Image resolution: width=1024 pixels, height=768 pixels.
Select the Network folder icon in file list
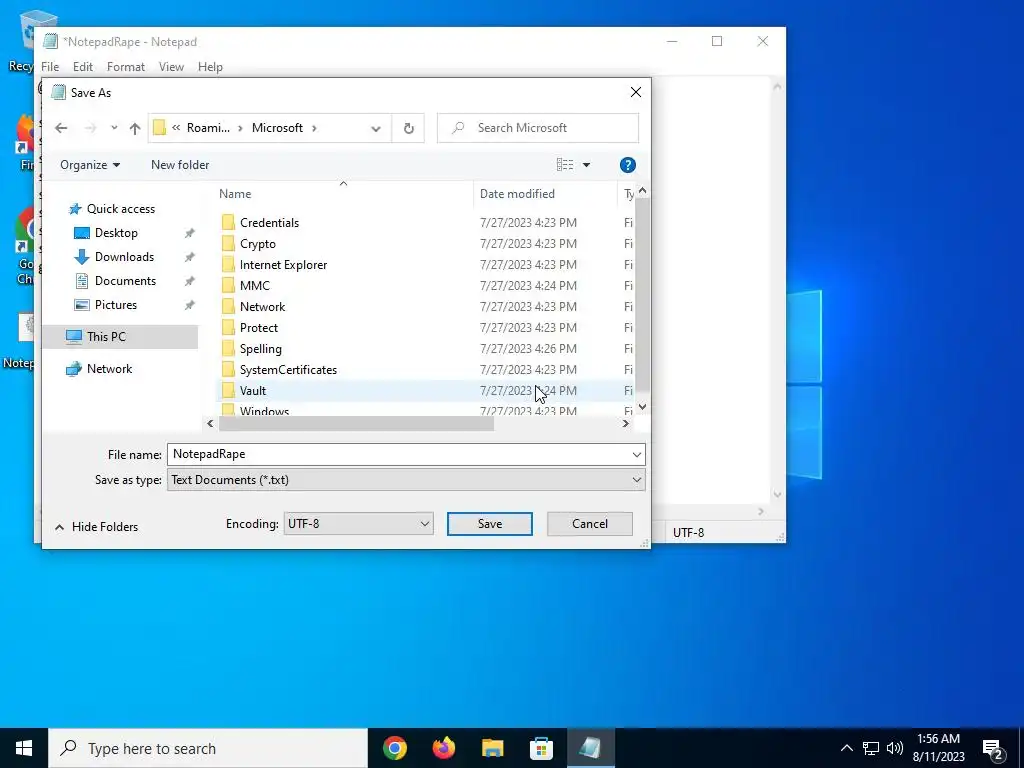(228, 306)
